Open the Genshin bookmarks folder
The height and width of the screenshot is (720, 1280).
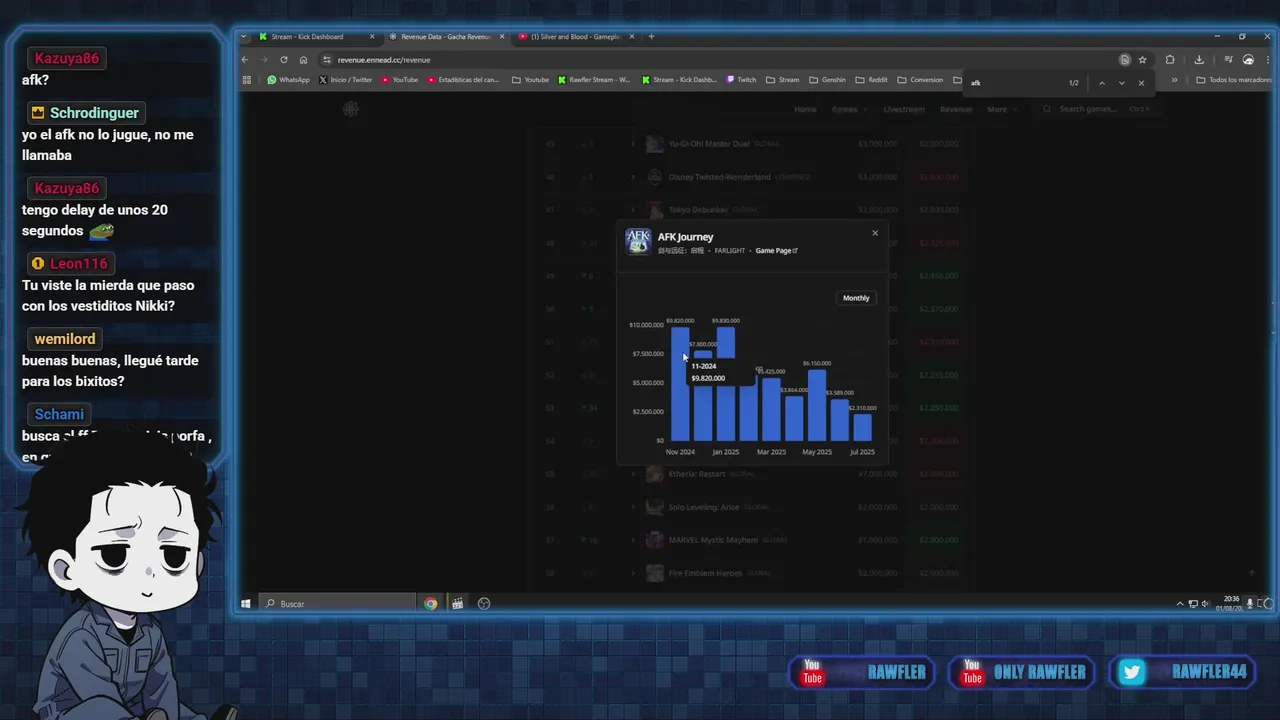827,80
